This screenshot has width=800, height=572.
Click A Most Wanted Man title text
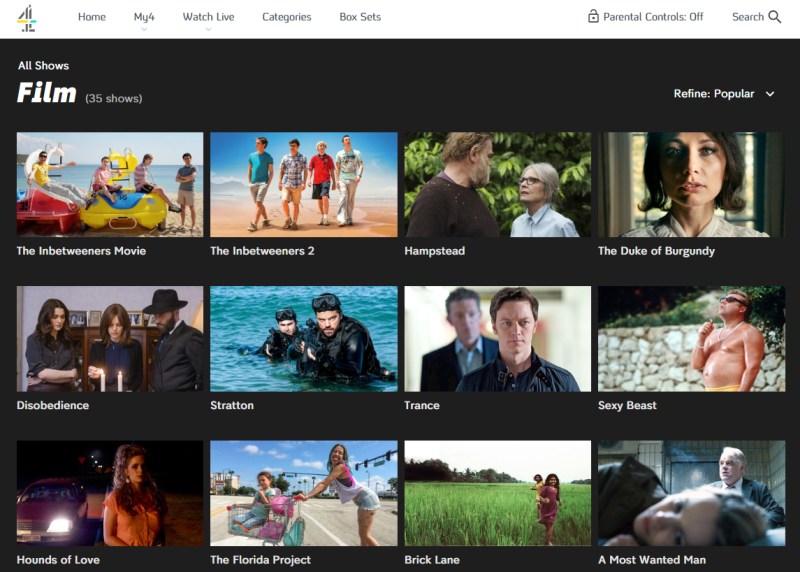point(652,560)
